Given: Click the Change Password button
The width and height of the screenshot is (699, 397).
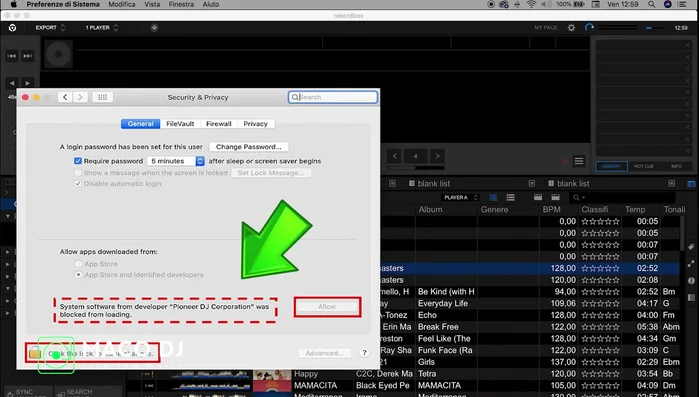Looking at the screenshot, I should [x=249, y=147].
